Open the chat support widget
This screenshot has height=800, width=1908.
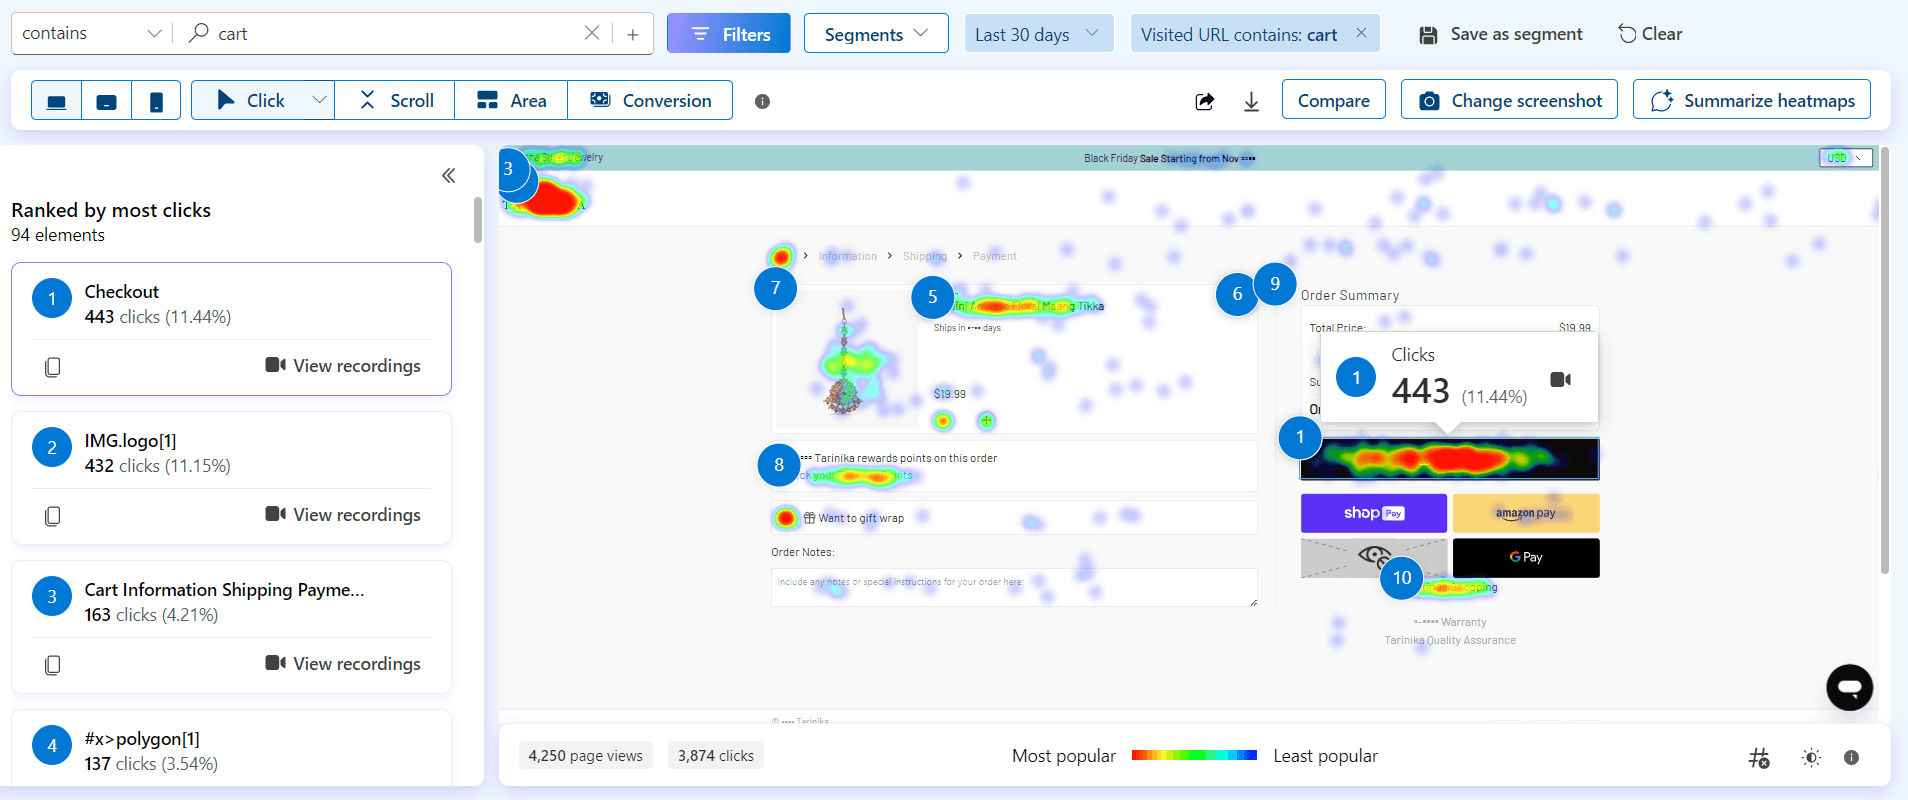click(1849, 687)
